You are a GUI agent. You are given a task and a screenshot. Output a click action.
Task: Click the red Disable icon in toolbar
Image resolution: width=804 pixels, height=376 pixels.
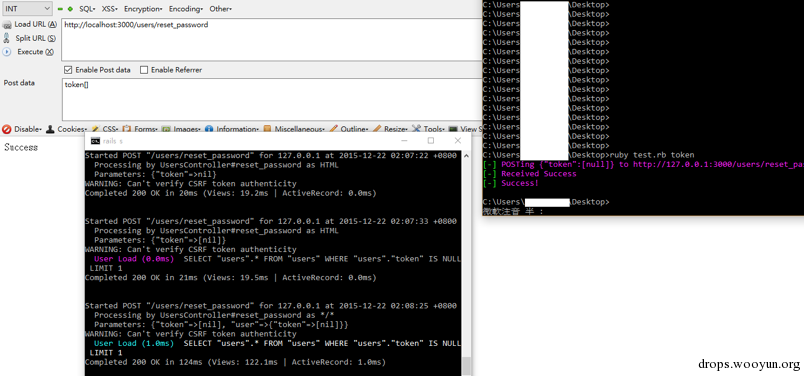[7, 129]
